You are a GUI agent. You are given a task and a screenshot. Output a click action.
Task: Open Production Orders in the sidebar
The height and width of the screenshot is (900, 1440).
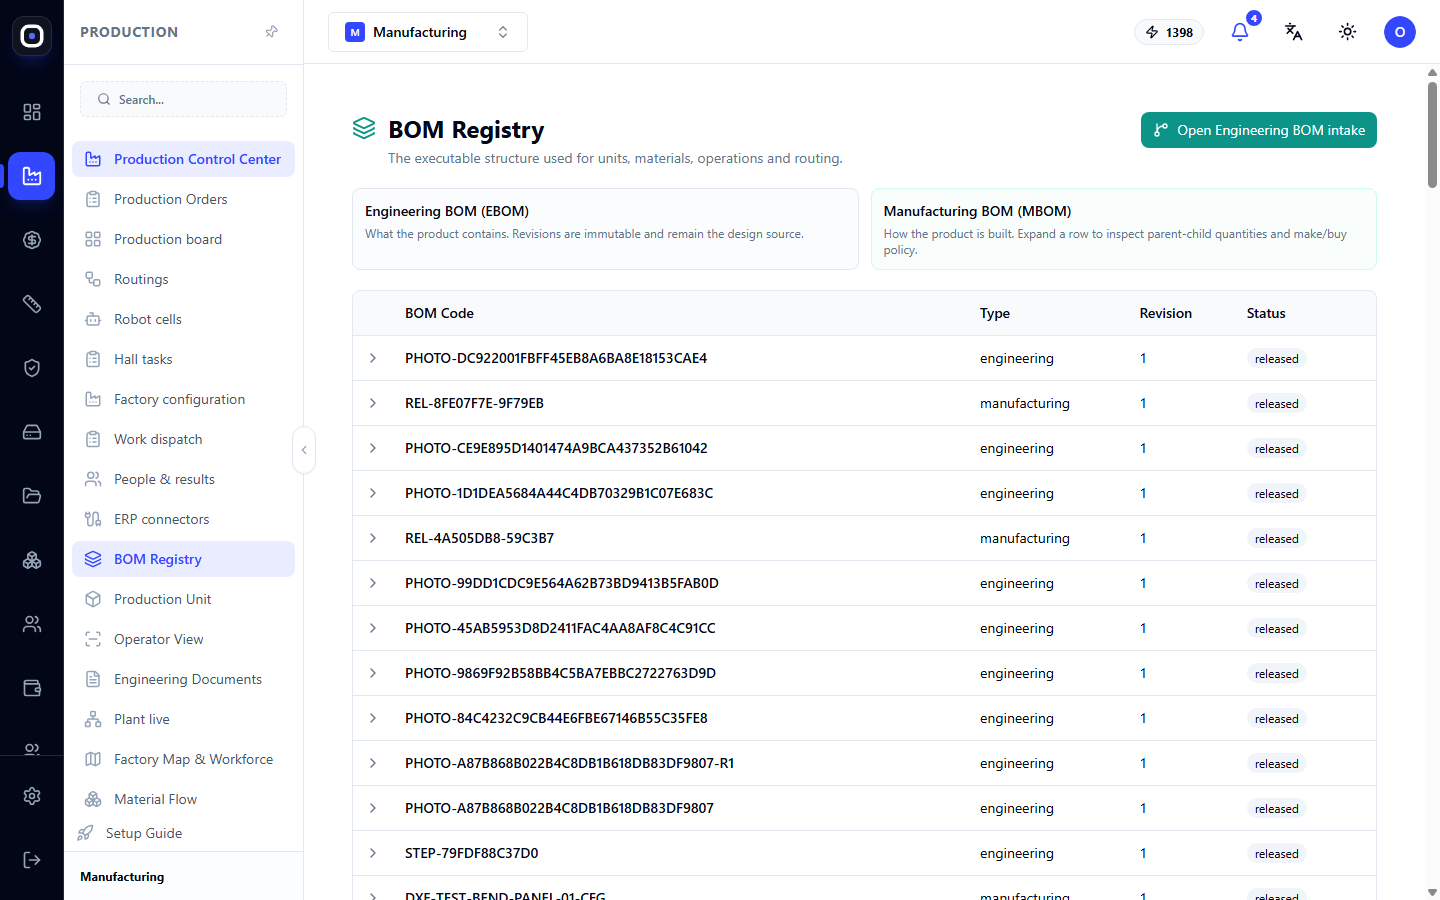[183, 199]
